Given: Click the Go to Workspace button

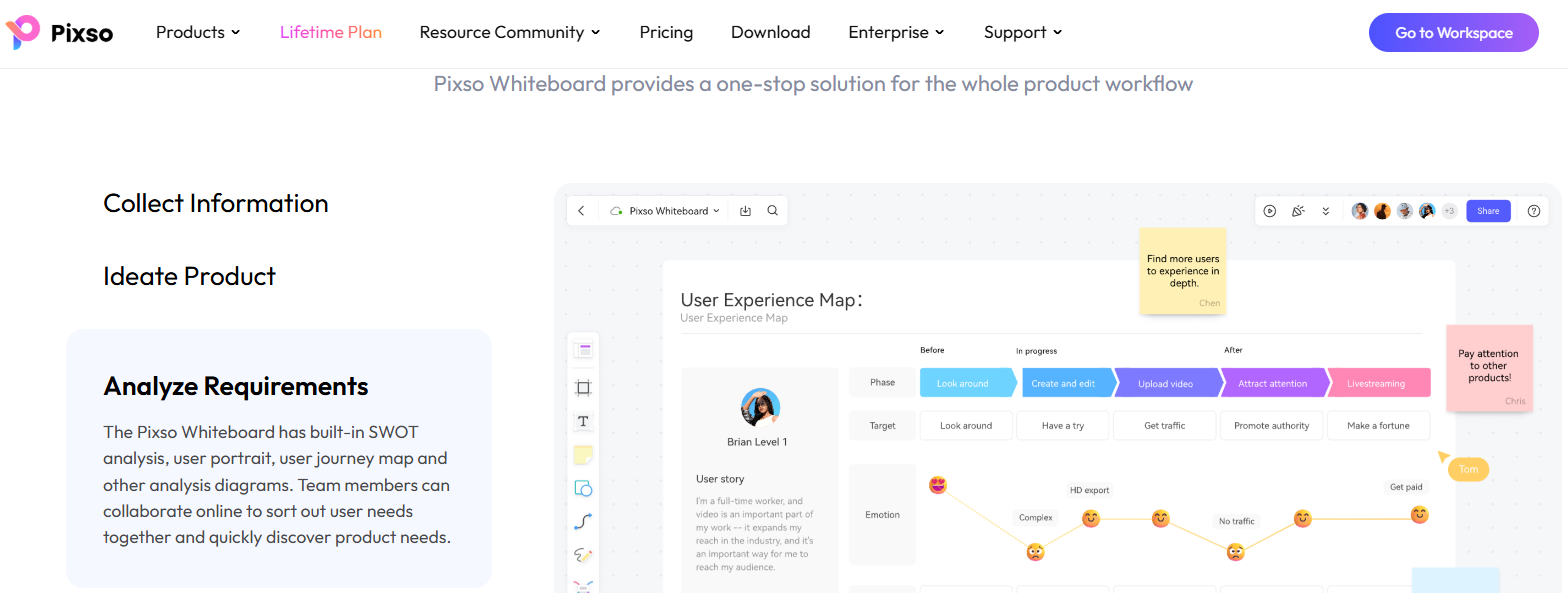Looking at the screenshot, I should point(1454,32).
